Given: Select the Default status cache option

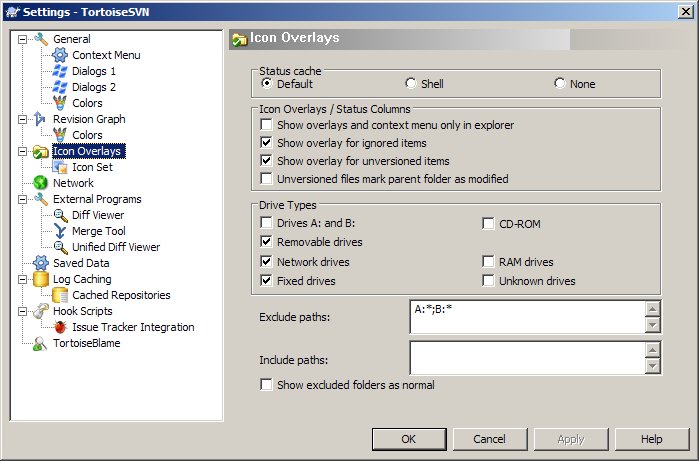Looking at the screenshot, I should (267, 83).
